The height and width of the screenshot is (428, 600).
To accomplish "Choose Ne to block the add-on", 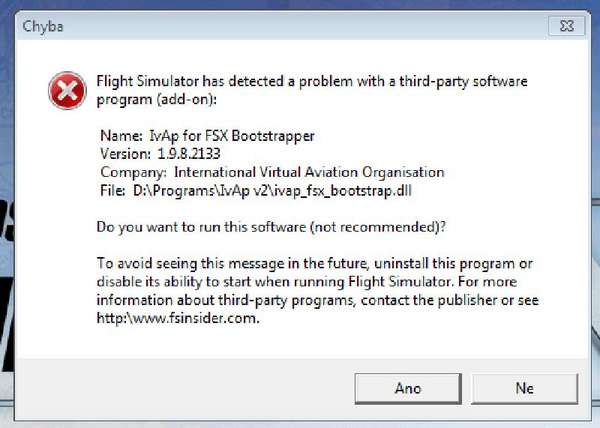I will pos(525,389).
